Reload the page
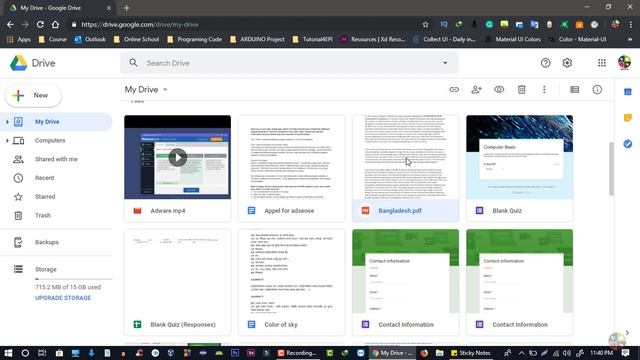Viewport: 640px width, 360px height. 40,24
